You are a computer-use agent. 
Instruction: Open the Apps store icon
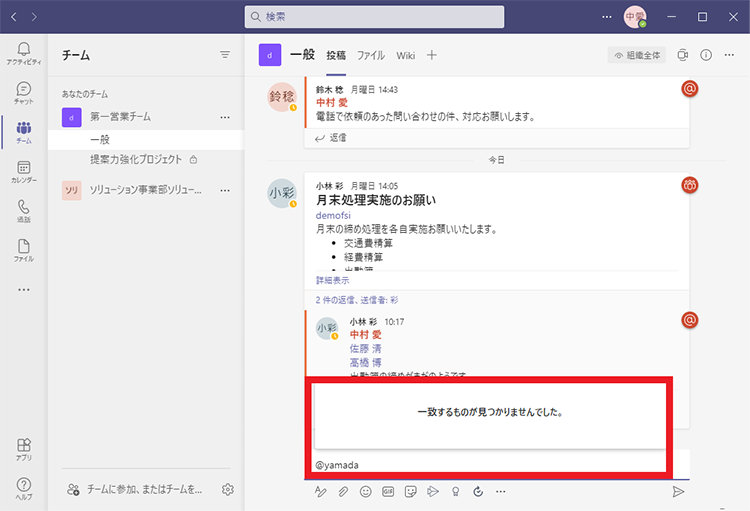click(23, 449)
